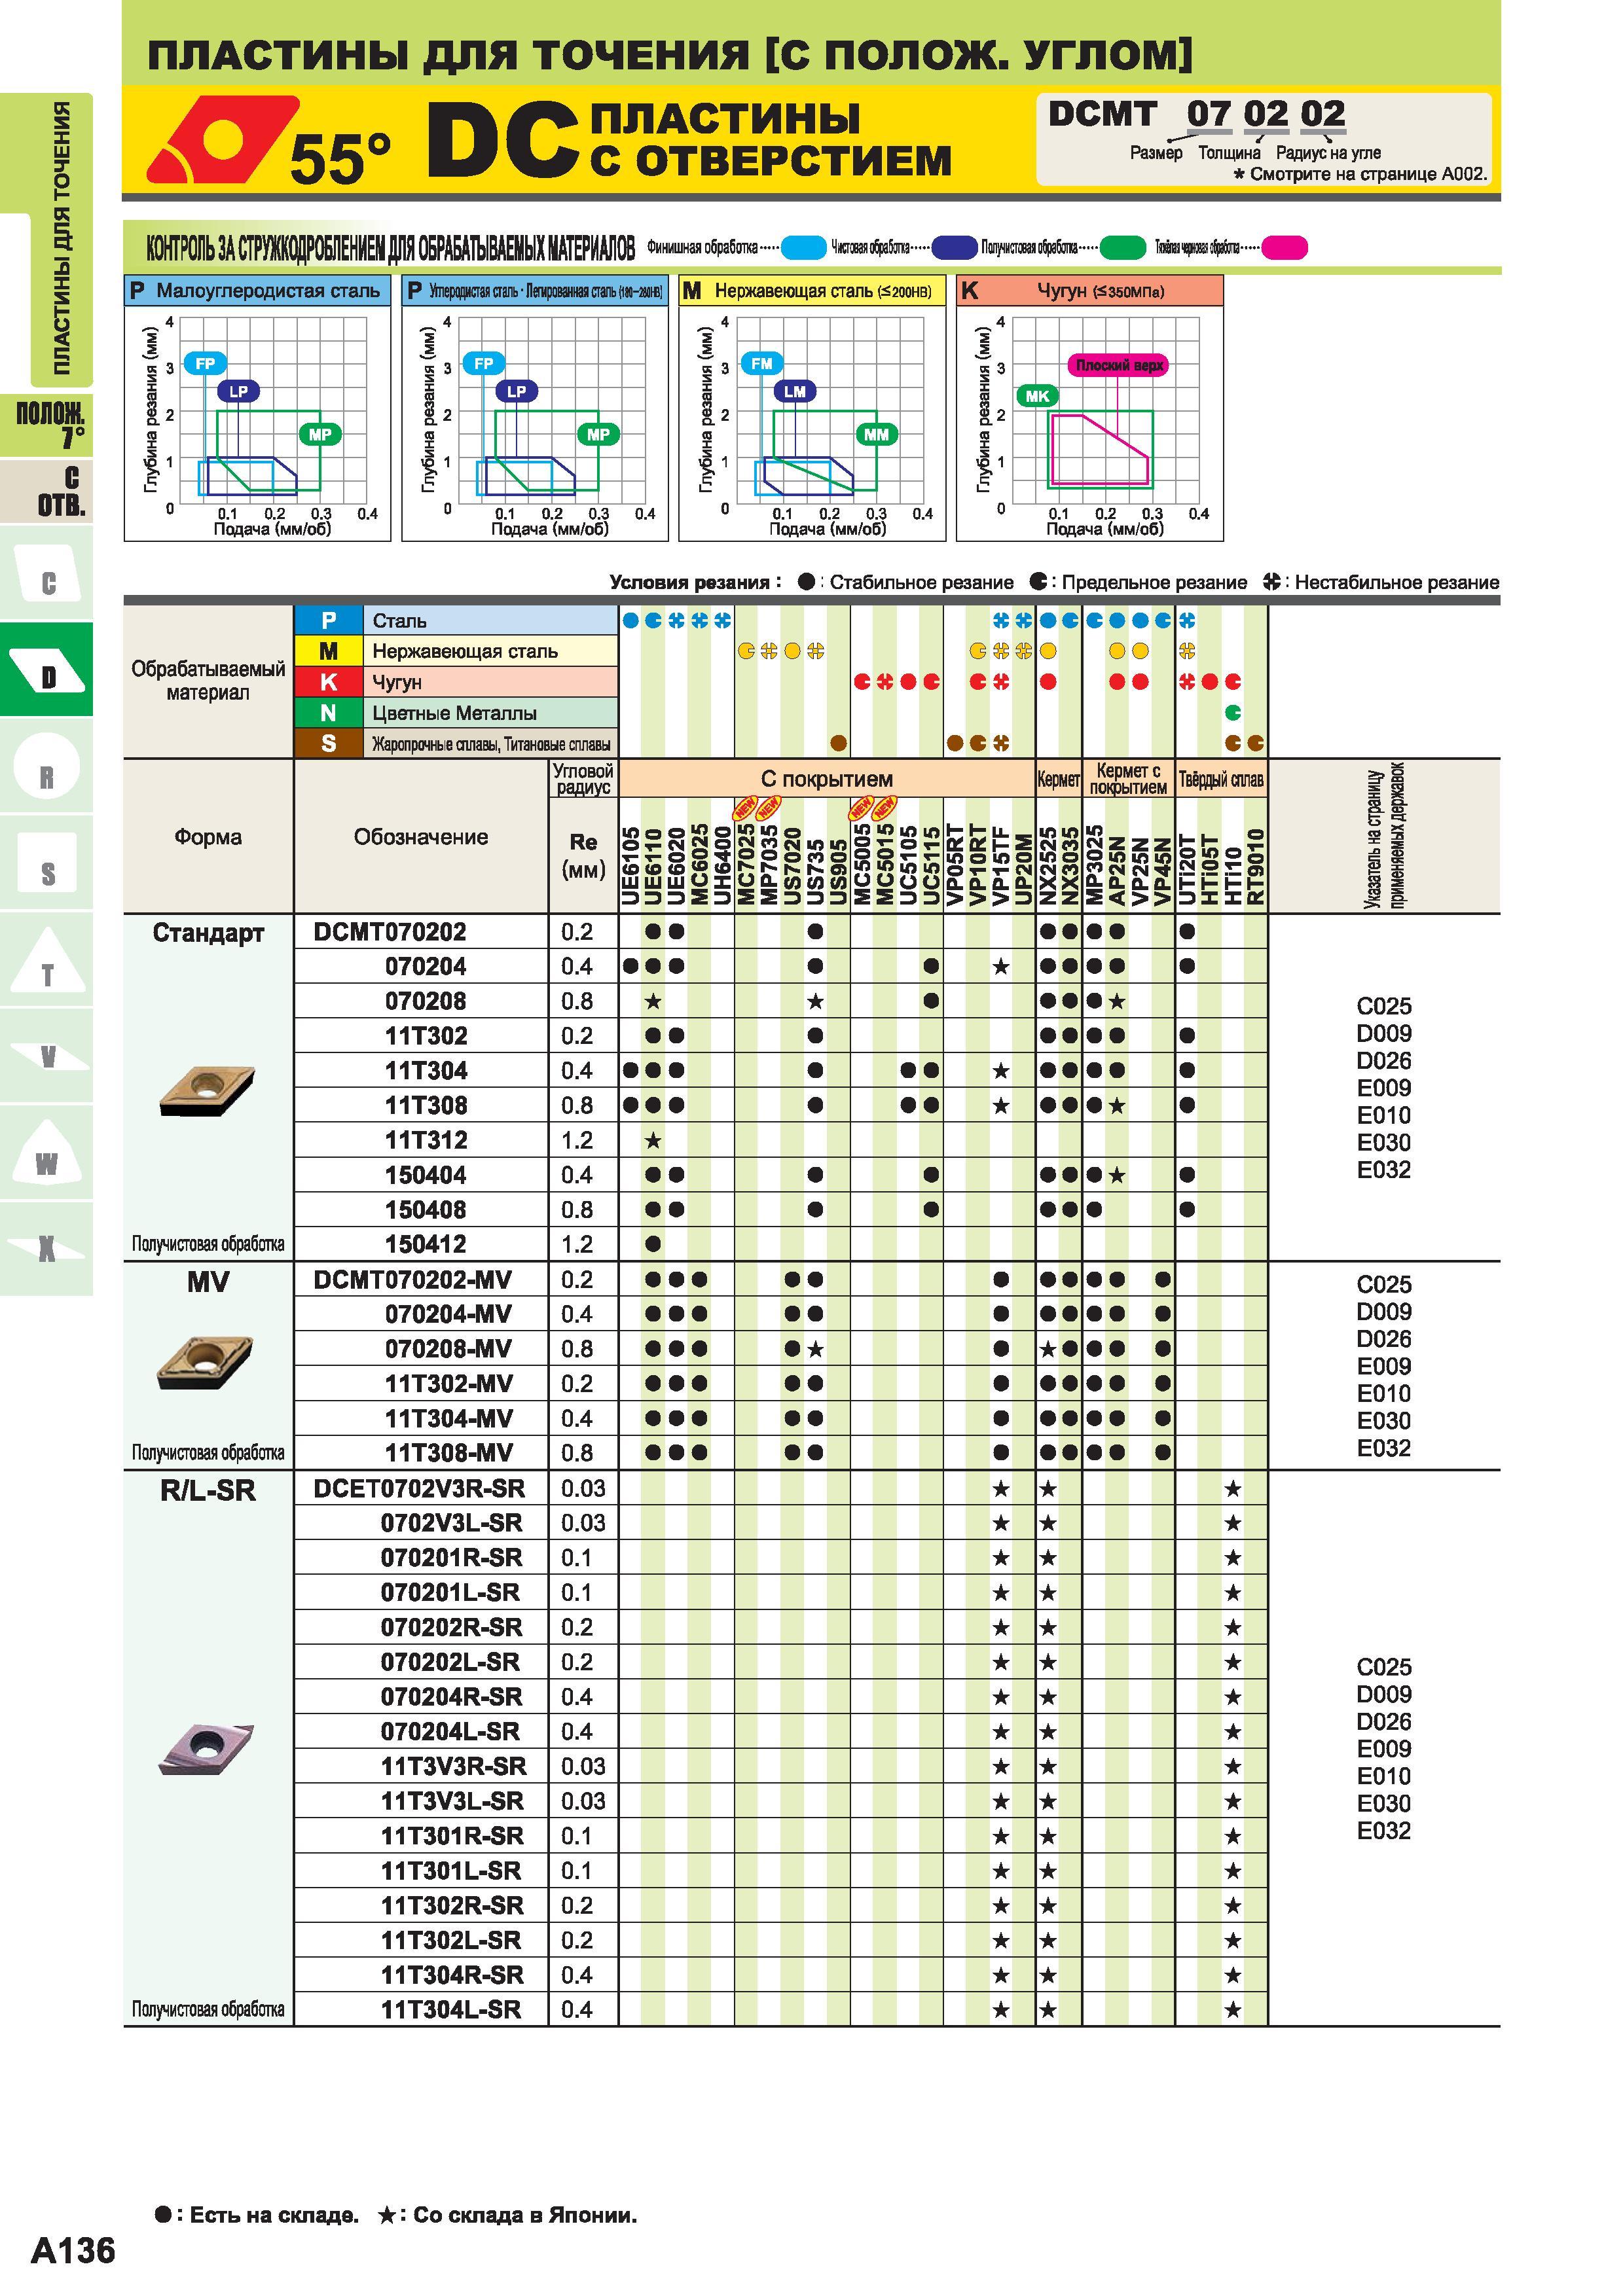
Task: Open holder page E032 in Стандарт group
Action: [x=1383, y=1170]
